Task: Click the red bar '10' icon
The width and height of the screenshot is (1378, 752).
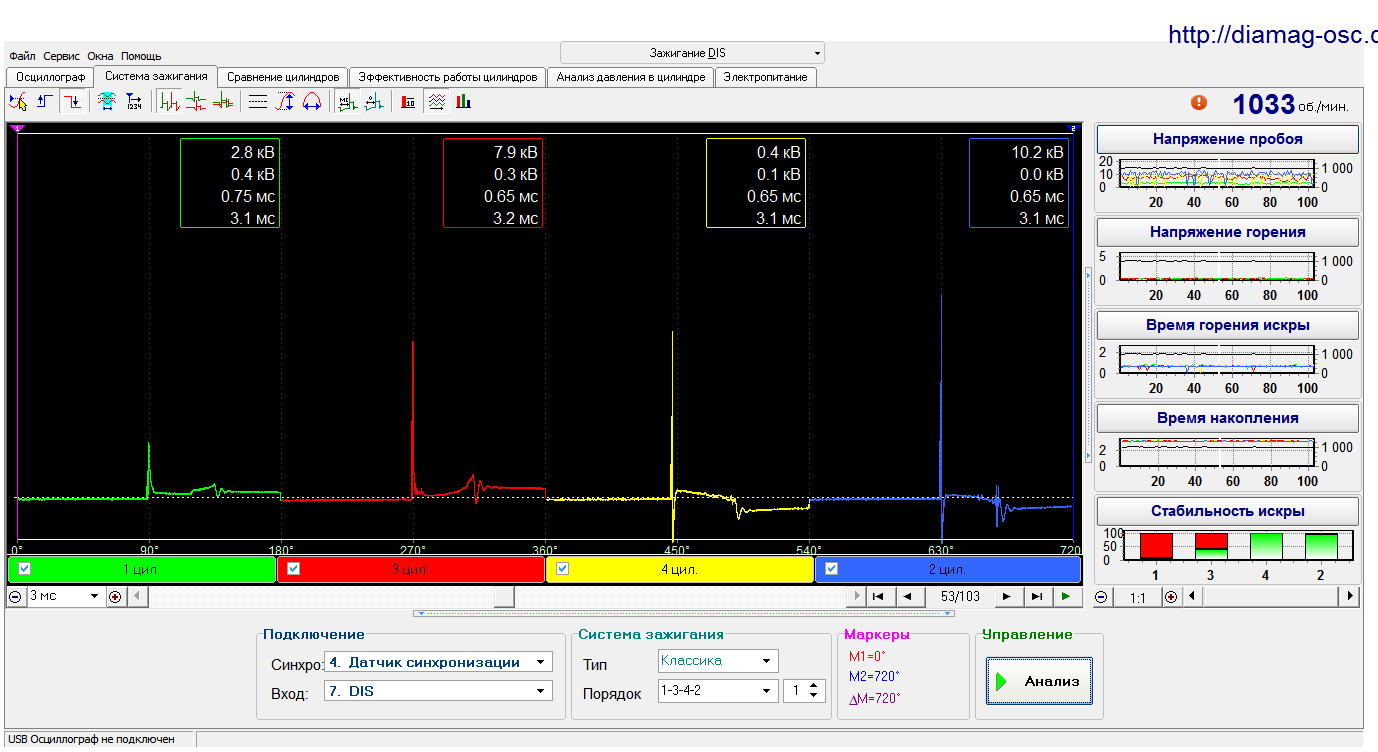Action: click(409, 101)
